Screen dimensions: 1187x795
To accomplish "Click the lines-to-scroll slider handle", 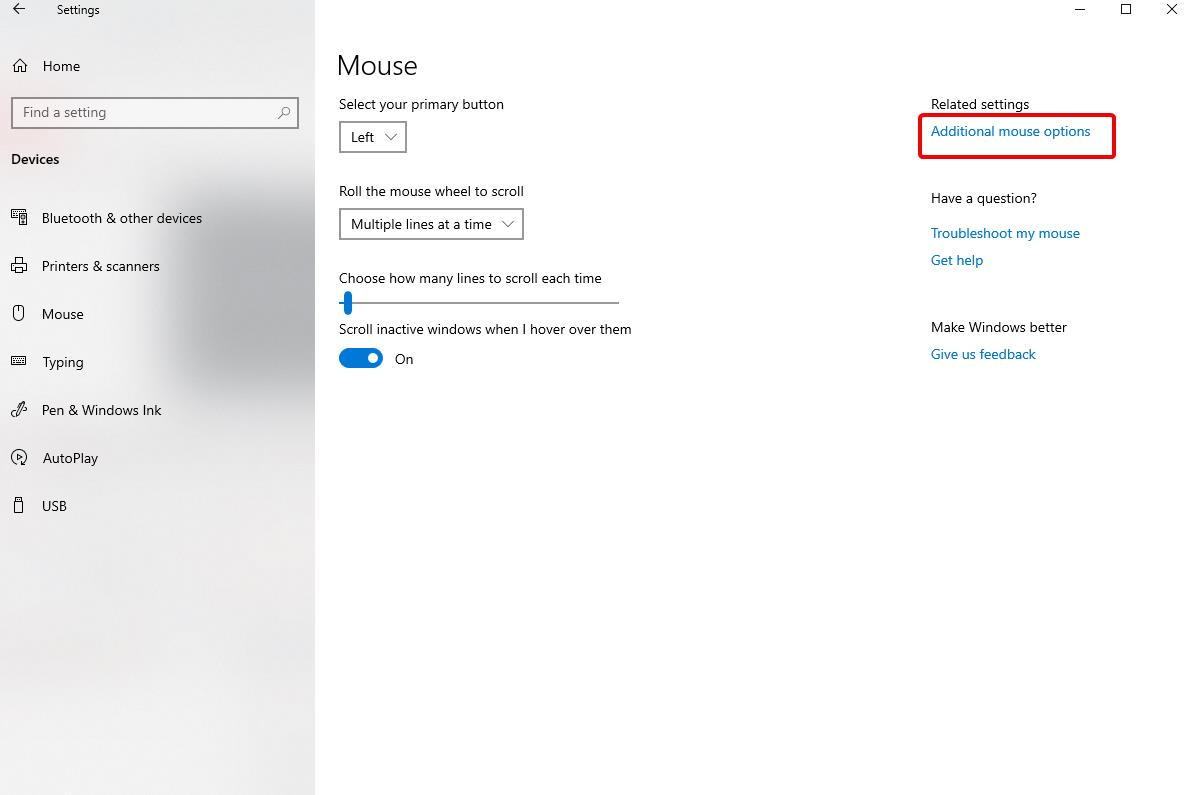I will coord(347,303).
